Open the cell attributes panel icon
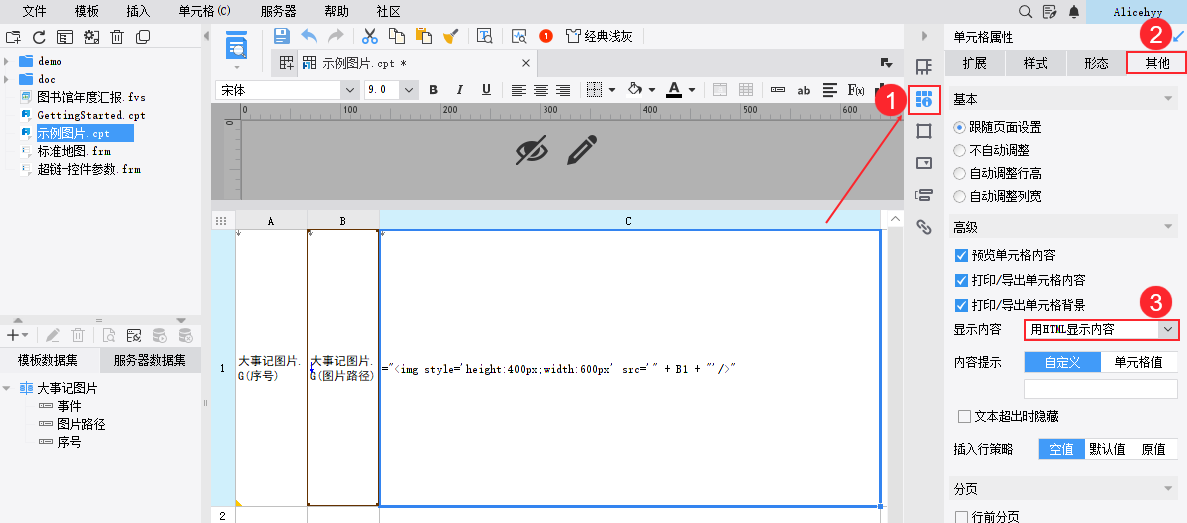 [924, 98]
